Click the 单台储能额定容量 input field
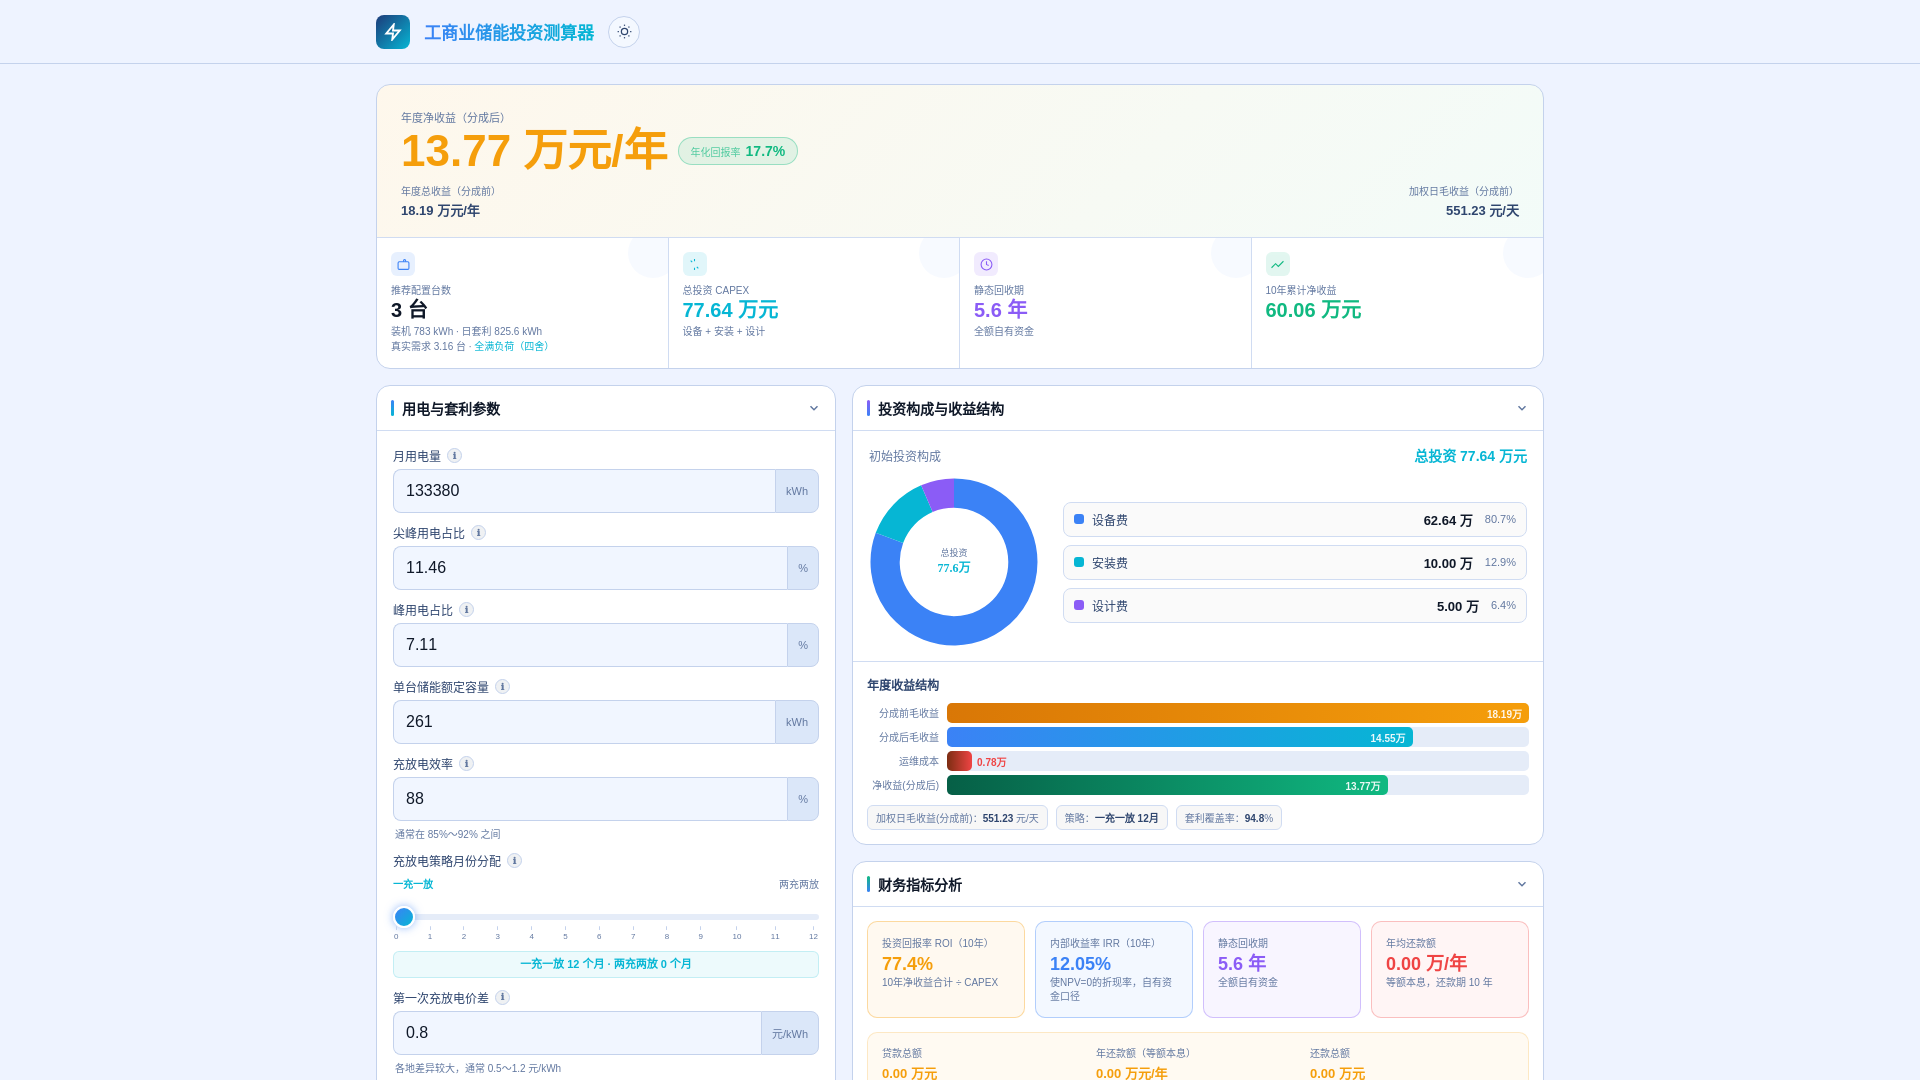The width and height of the screenshot is (1920, 1080). pyautogui.click(x=584, y=722)
